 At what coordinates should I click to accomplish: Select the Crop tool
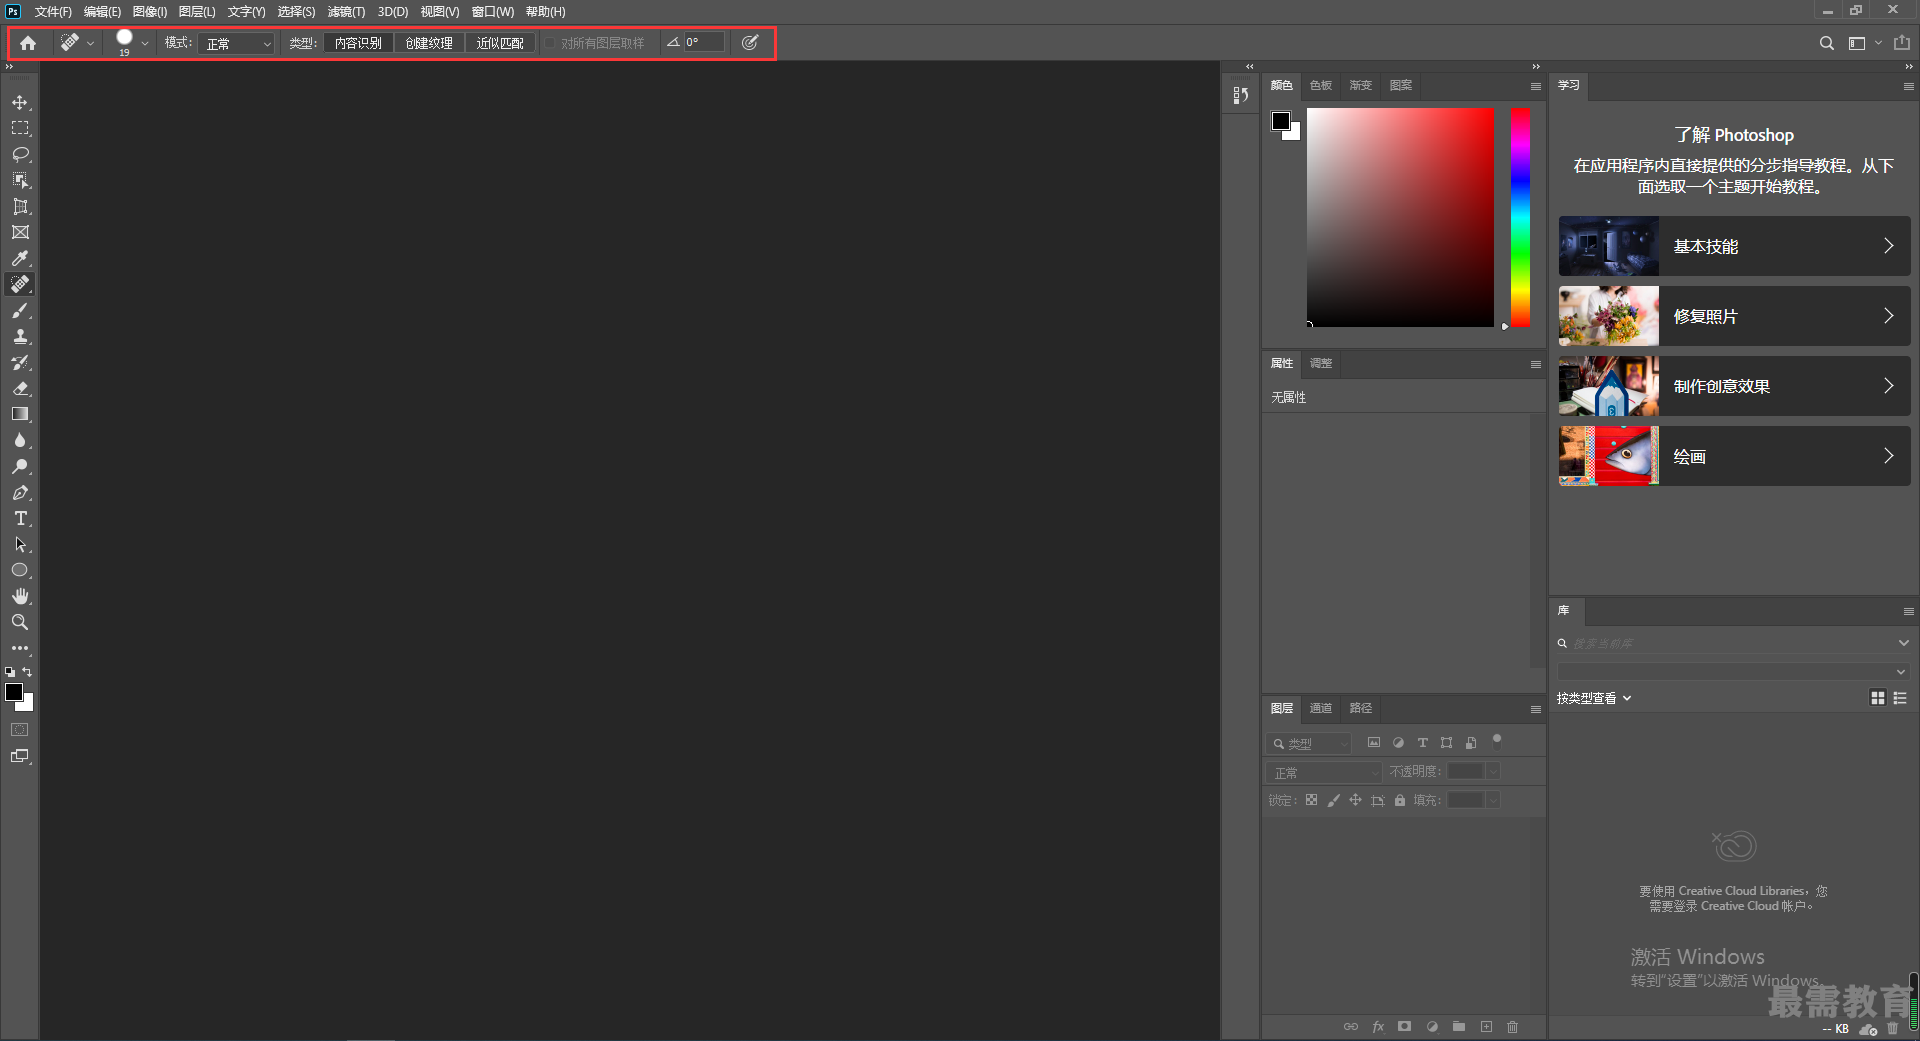(x=20, y=206)
